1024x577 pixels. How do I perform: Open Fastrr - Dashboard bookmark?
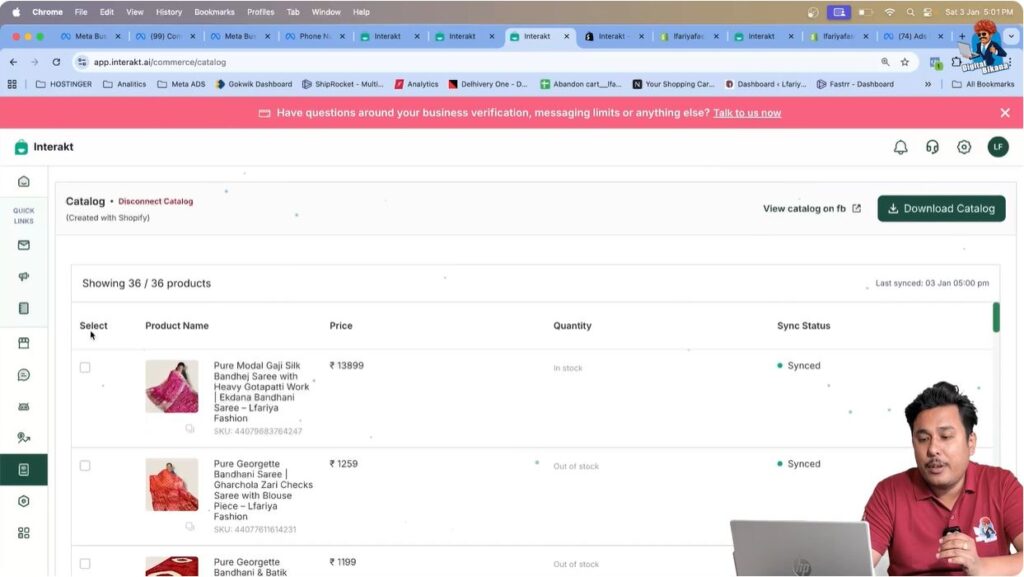click(x=855, y=84)
